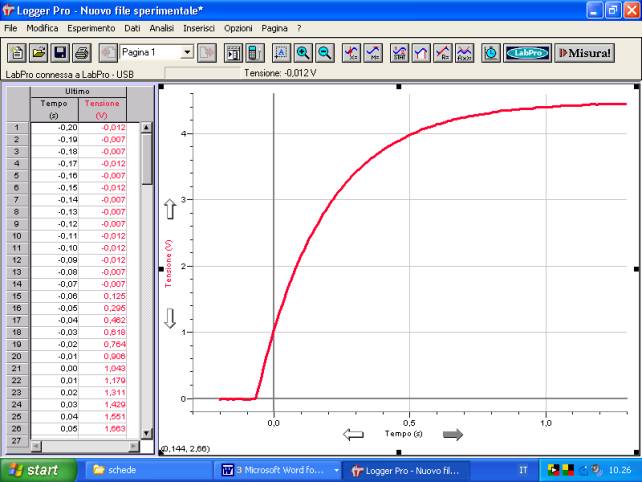Open the Analisi menu
This screenshot has width=642, height=482.
(x=162, y=28)
